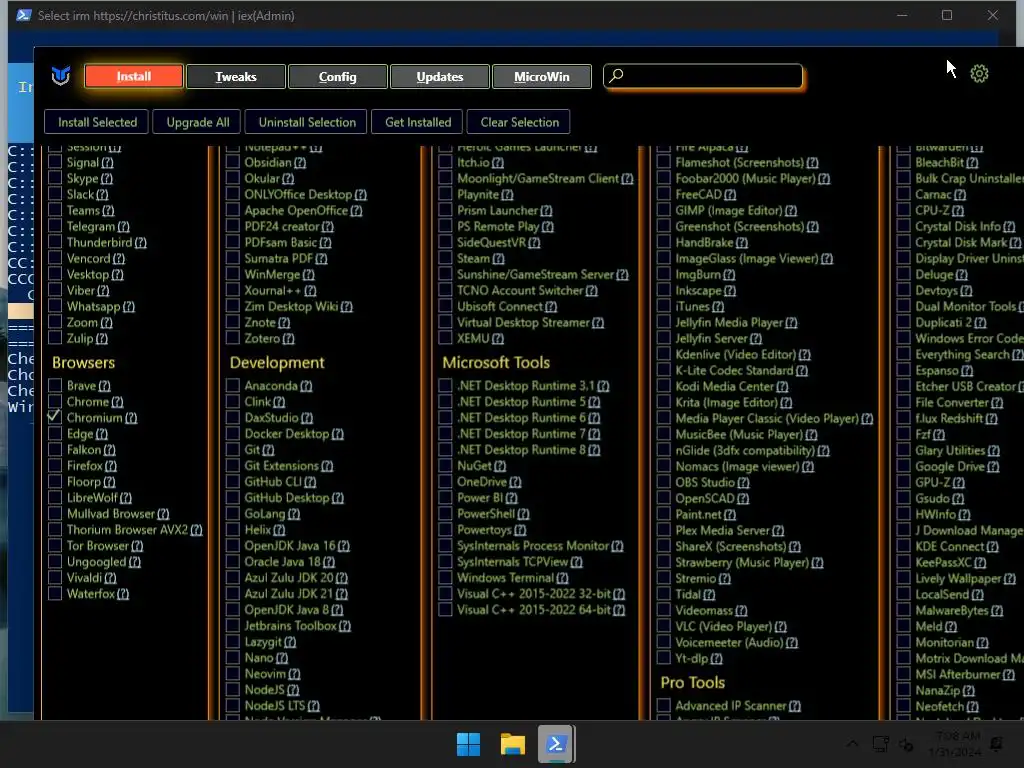
Task: Click the Upgrade All button
Action: [x=197, y=122]
